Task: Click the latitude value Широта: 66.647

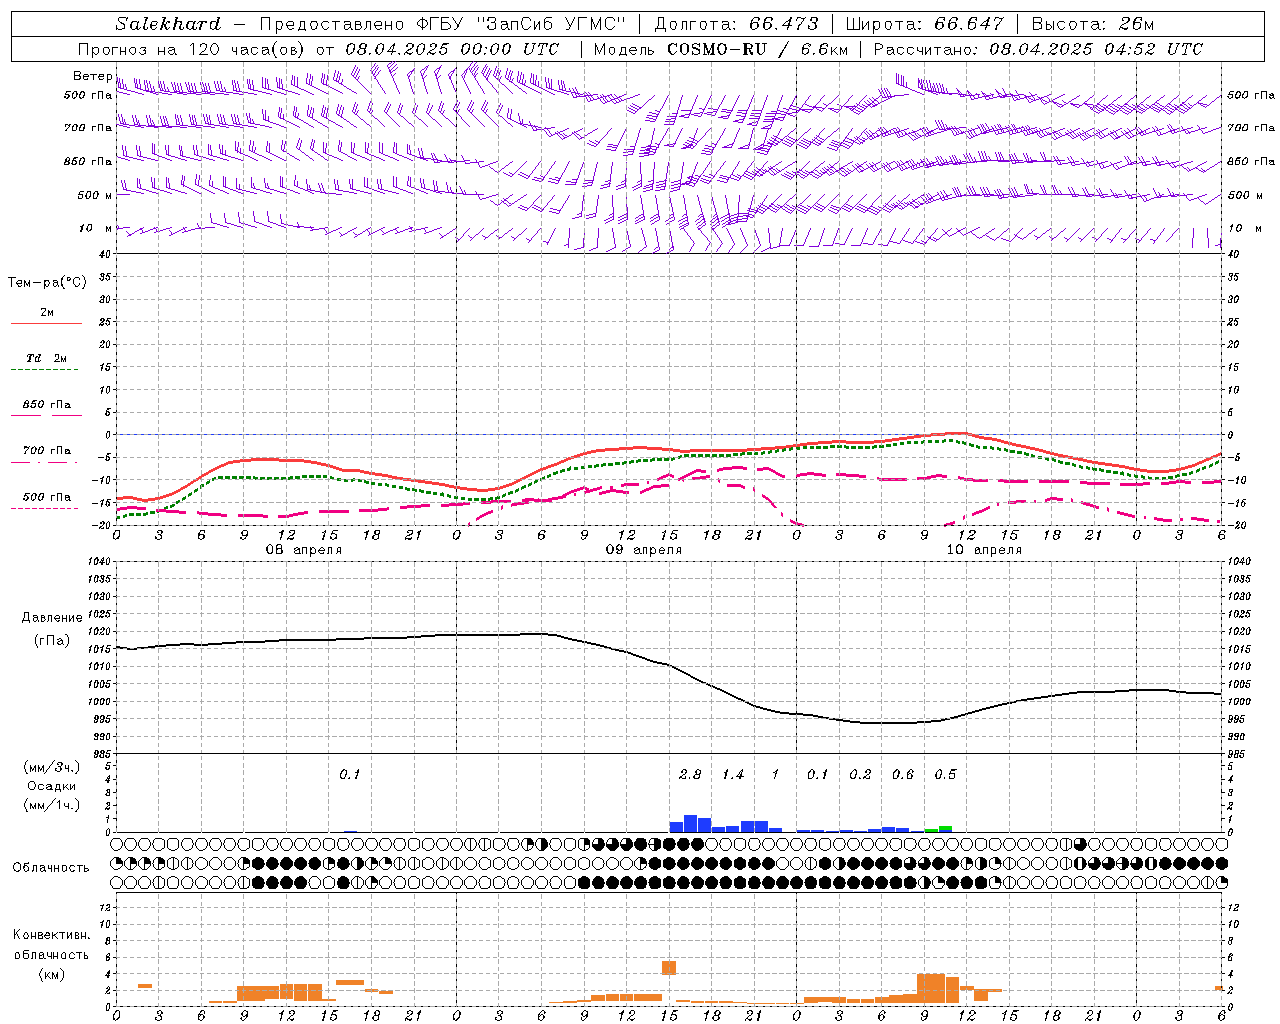Action: [926, 24]
